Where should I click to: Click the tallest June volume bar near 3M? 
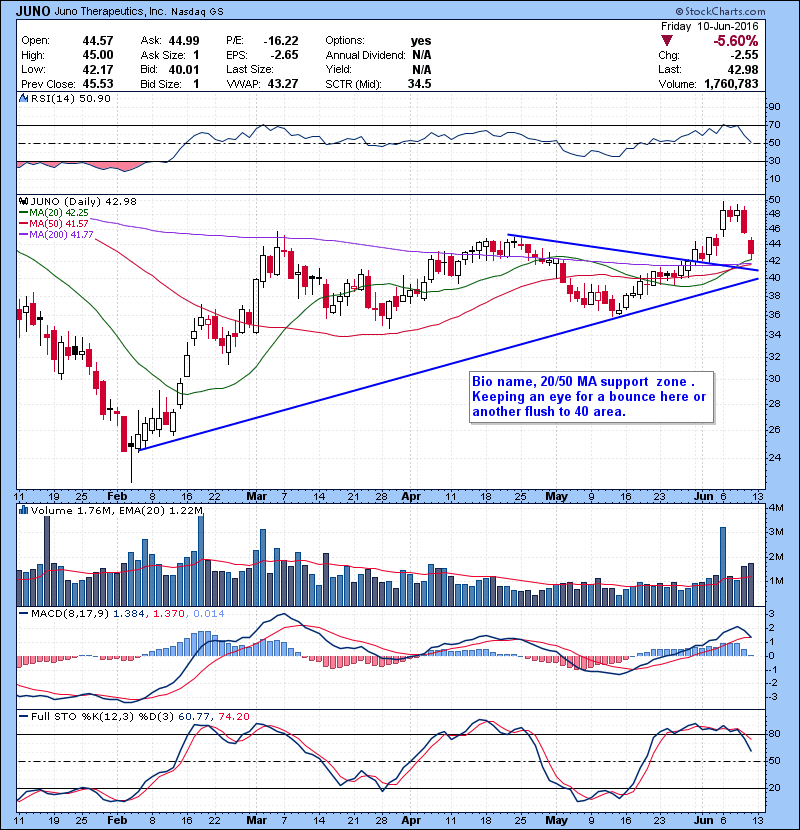(723, 566)
